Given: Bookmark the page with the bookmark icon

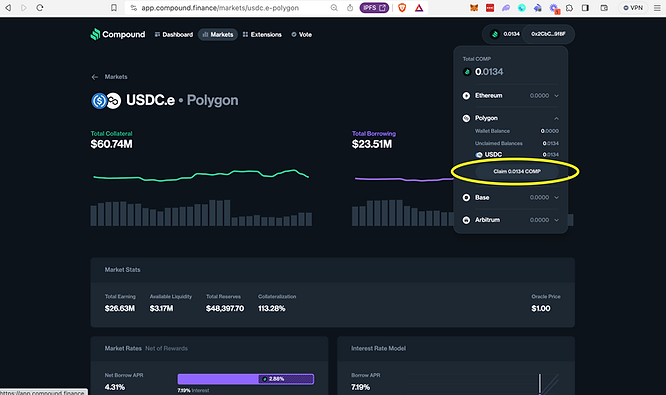Looking at the screenshot, I should (114, 8).
